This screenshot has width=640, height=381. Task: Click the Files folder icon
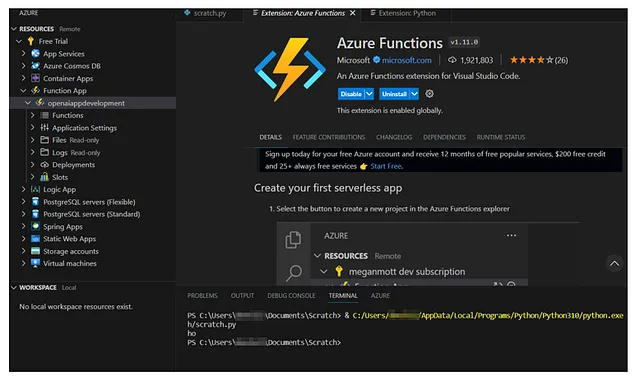coord(44,140)
